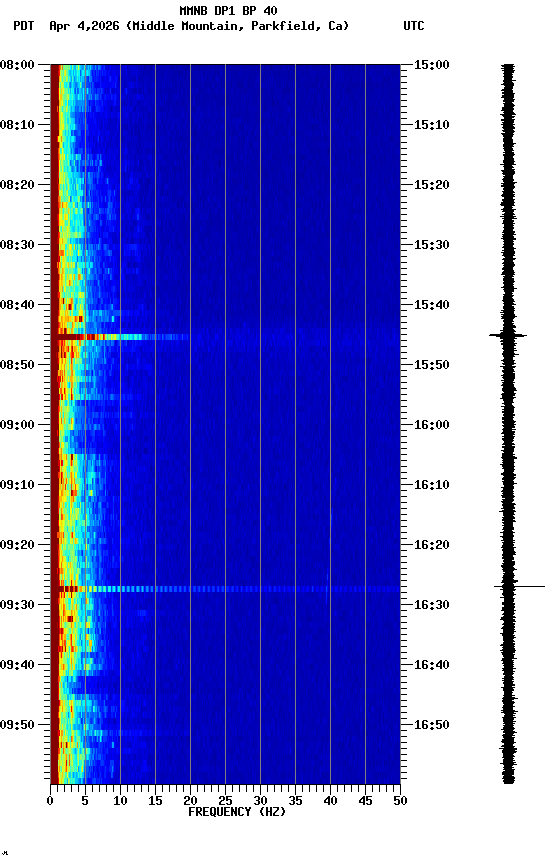Click the 16:10 UTC time label
Viewport: 552px width, 864px height.
point(432,485)
